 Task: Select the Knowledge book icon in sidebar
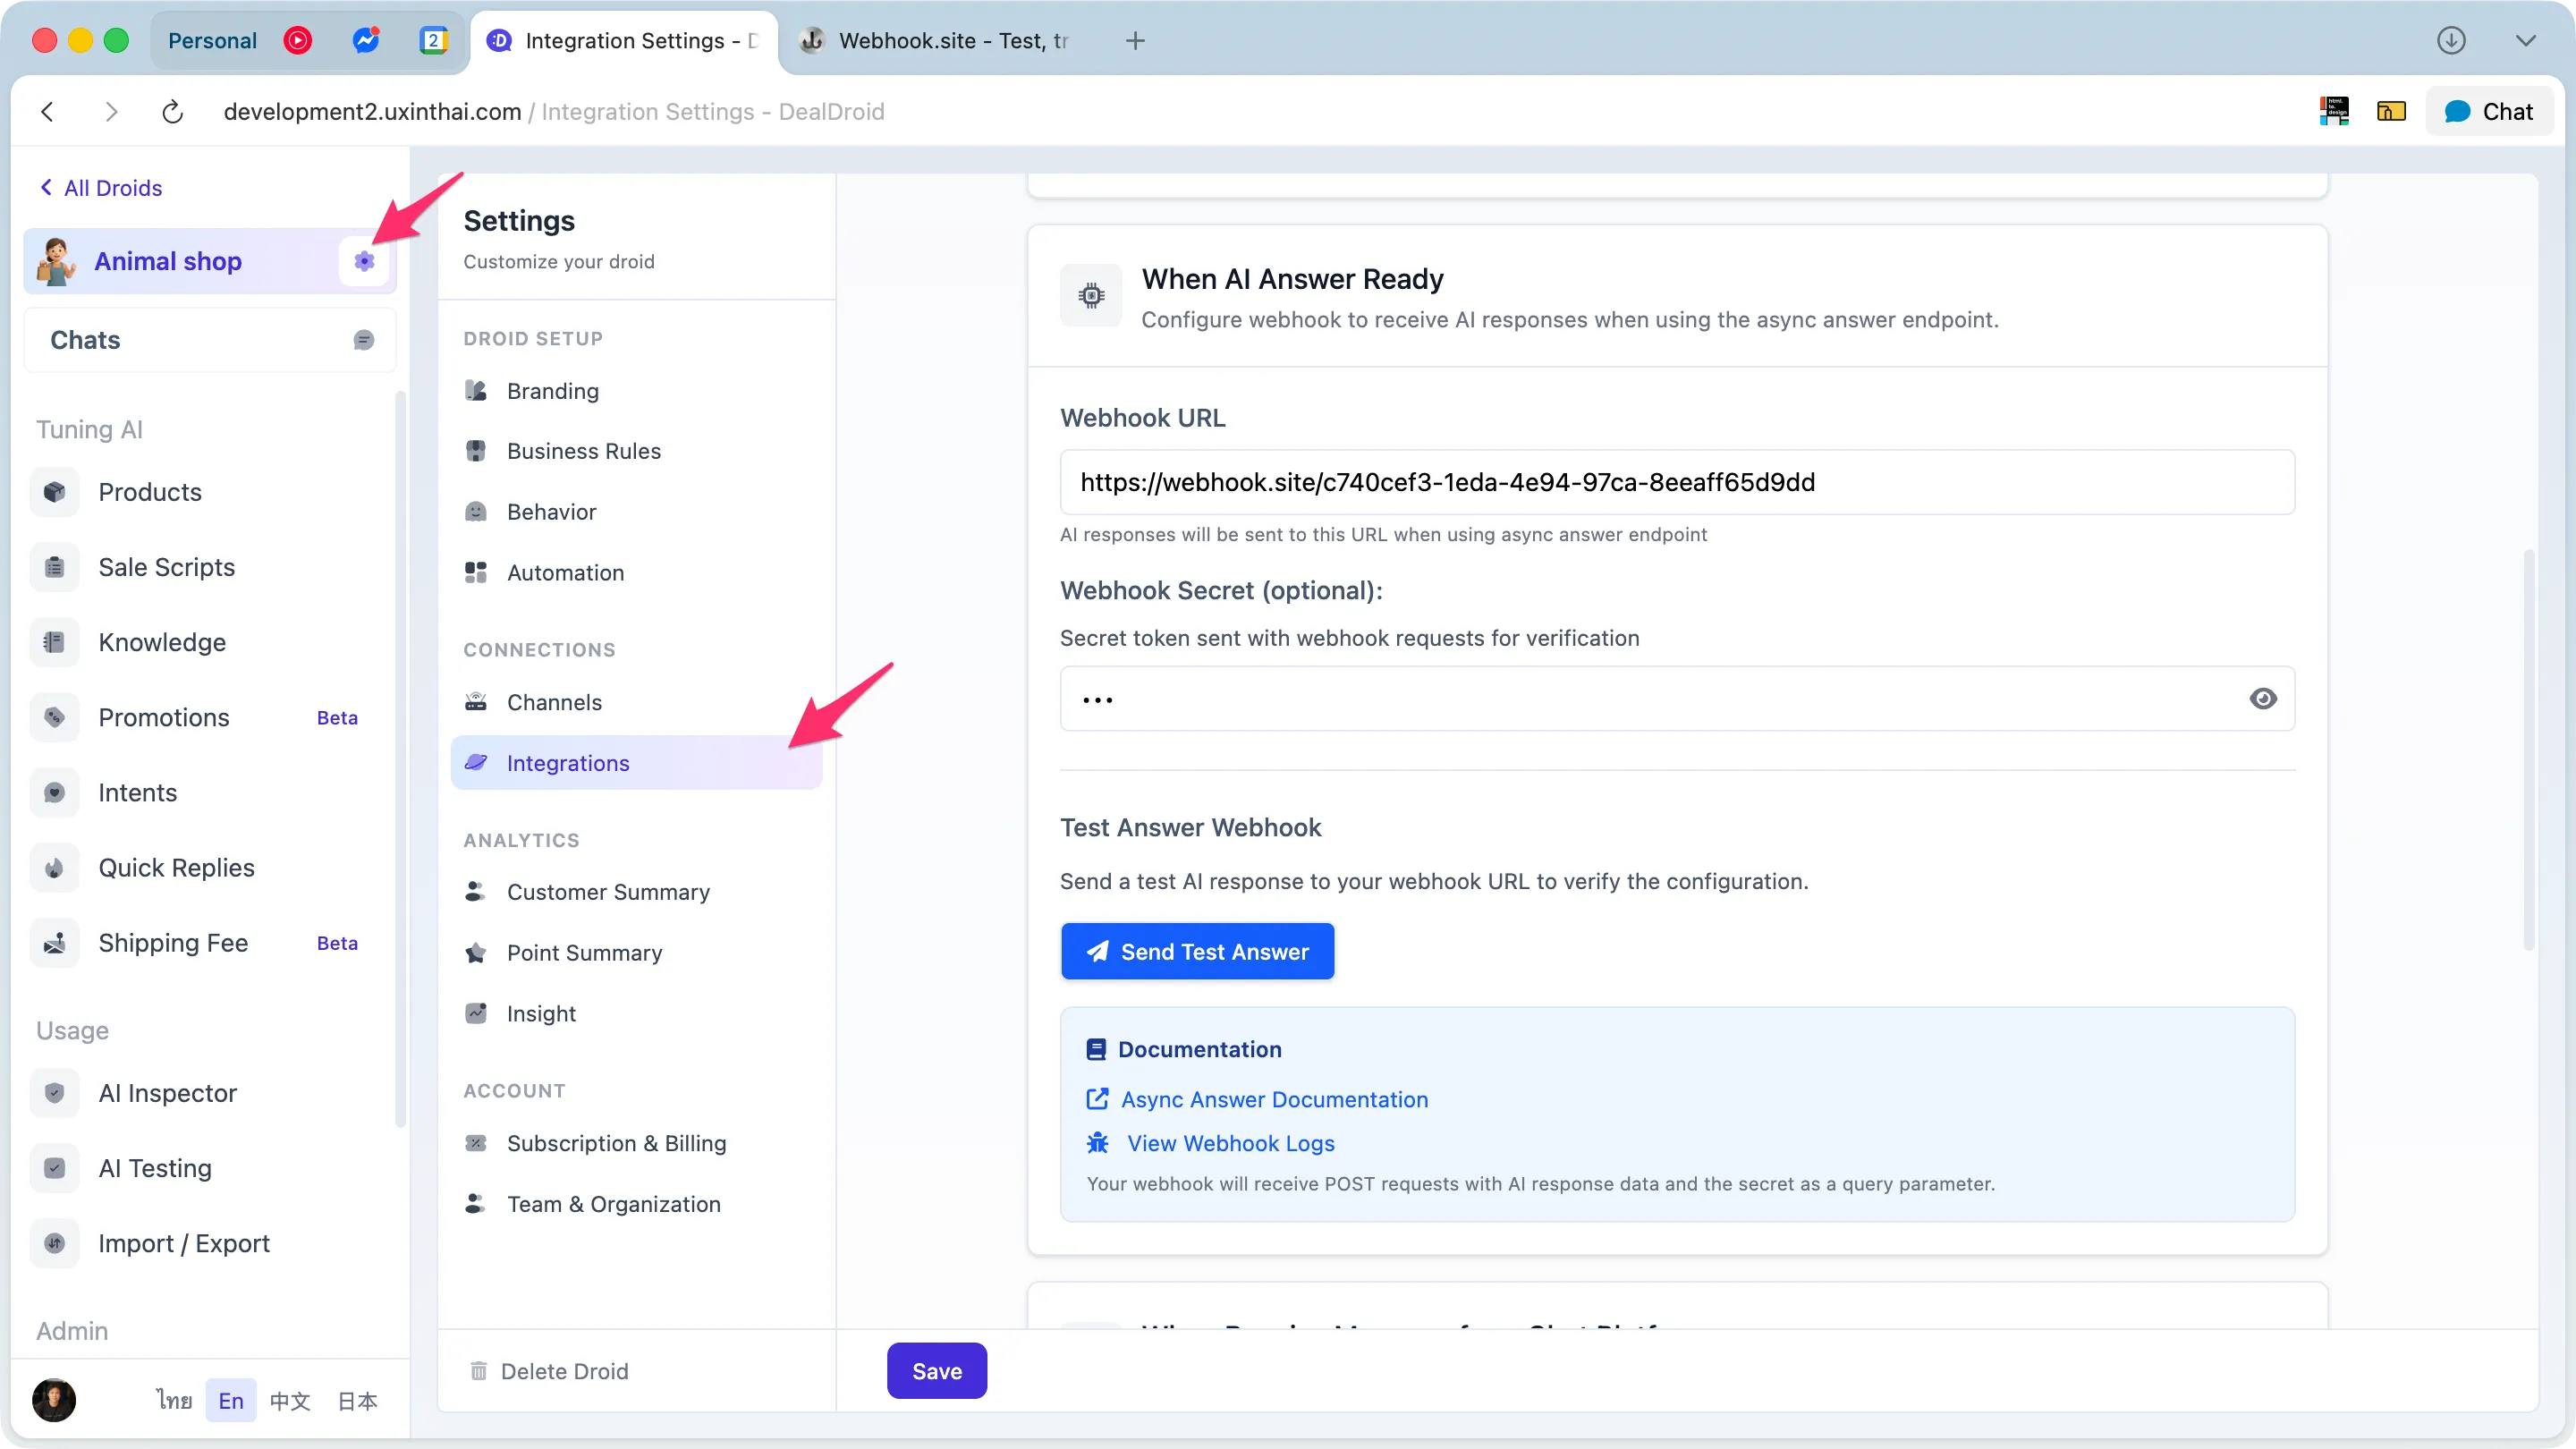click(54, 642)
